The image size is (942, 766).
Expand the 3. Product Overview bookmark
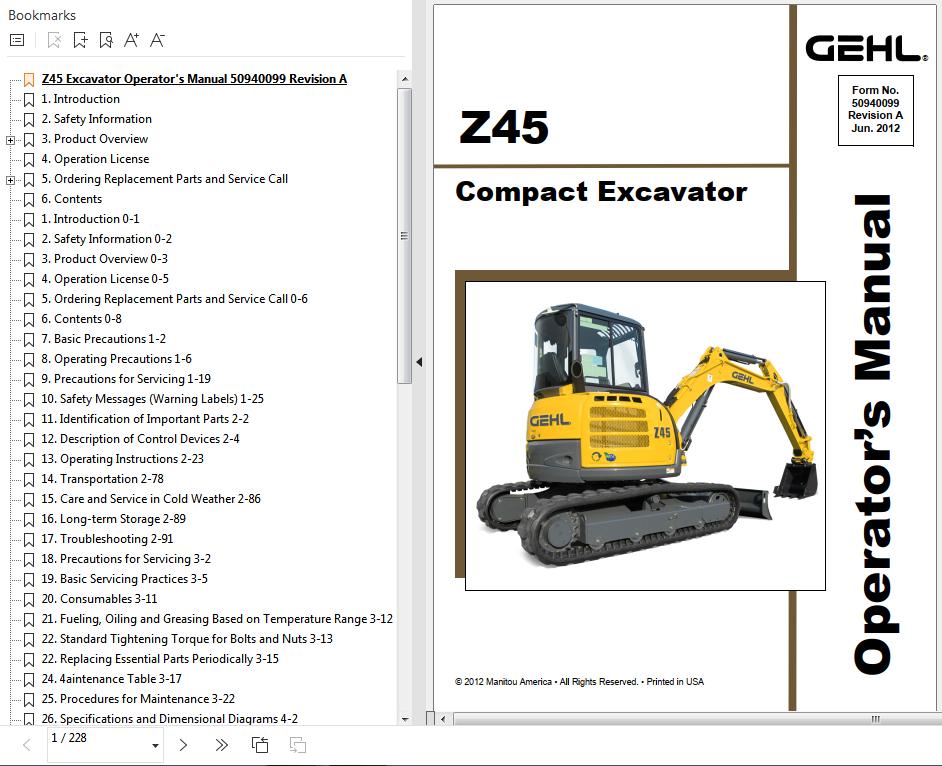pyautogui.click(x=10, y=140)
